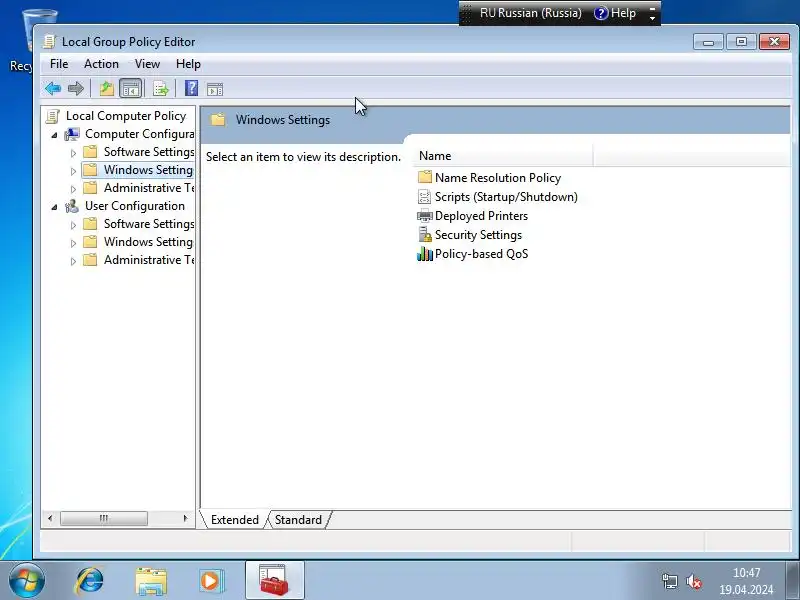Click Scripts (Startup/Shutdown) text
The image size is (800, 600).
[x=506, y=196]
